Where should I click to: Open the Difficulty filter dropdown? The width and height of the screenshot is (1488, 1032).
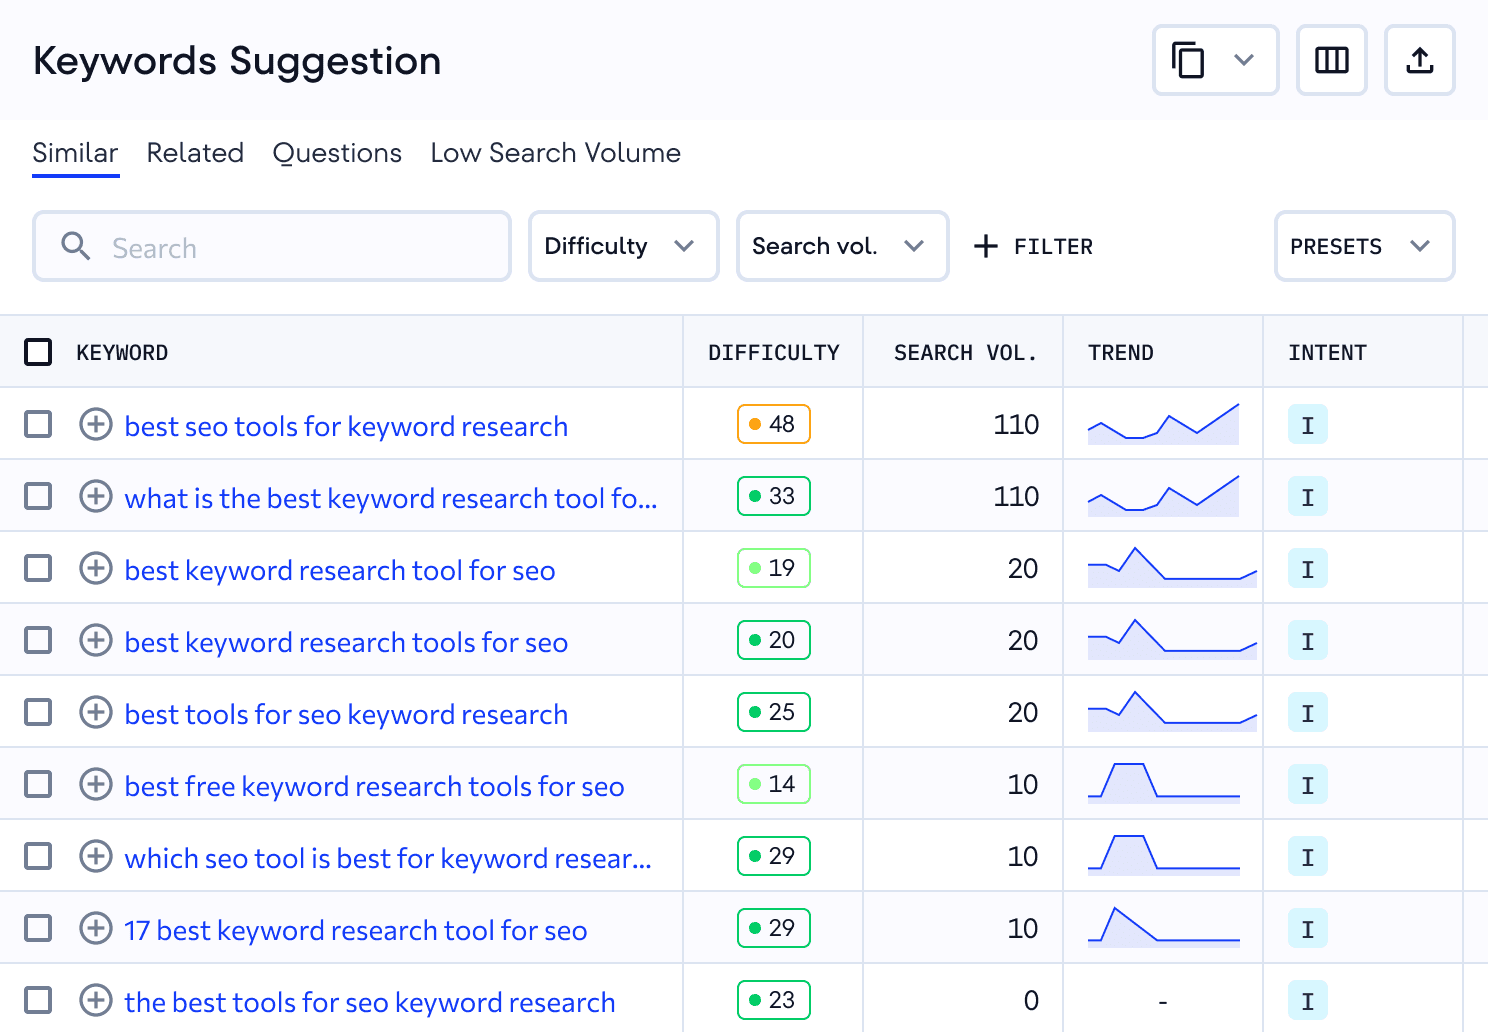click(623, 246)
